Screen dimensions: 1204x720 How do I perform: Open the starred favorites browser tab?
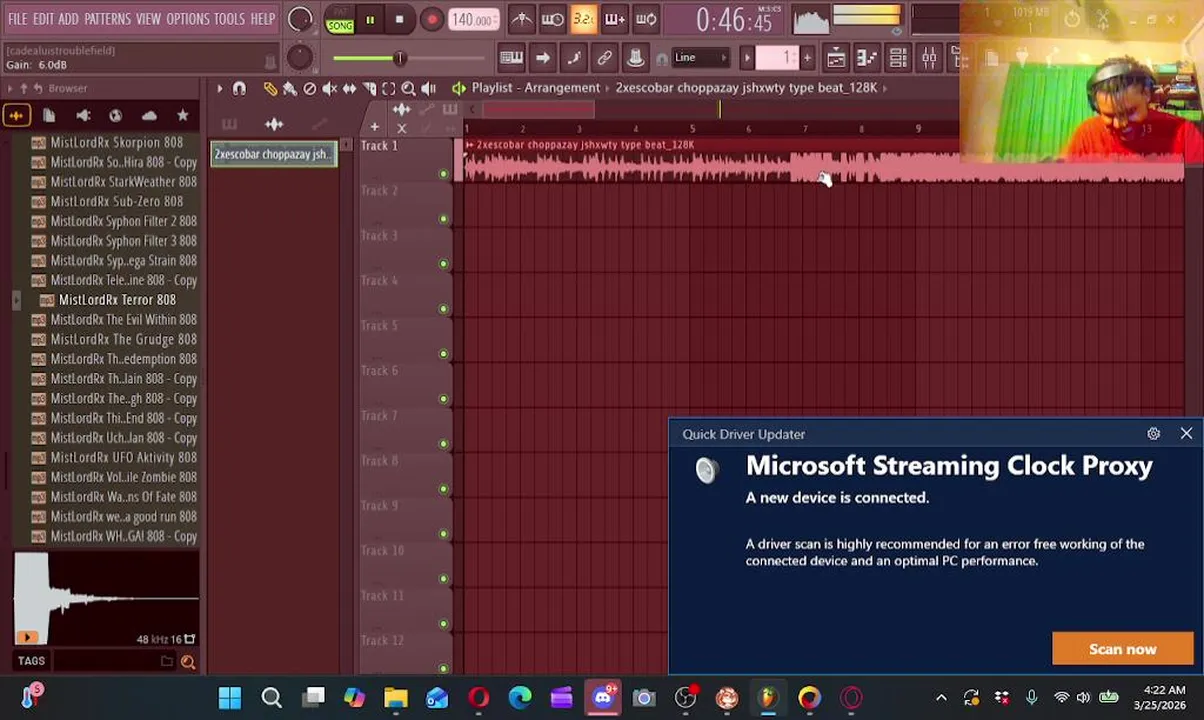pos(182,116)
